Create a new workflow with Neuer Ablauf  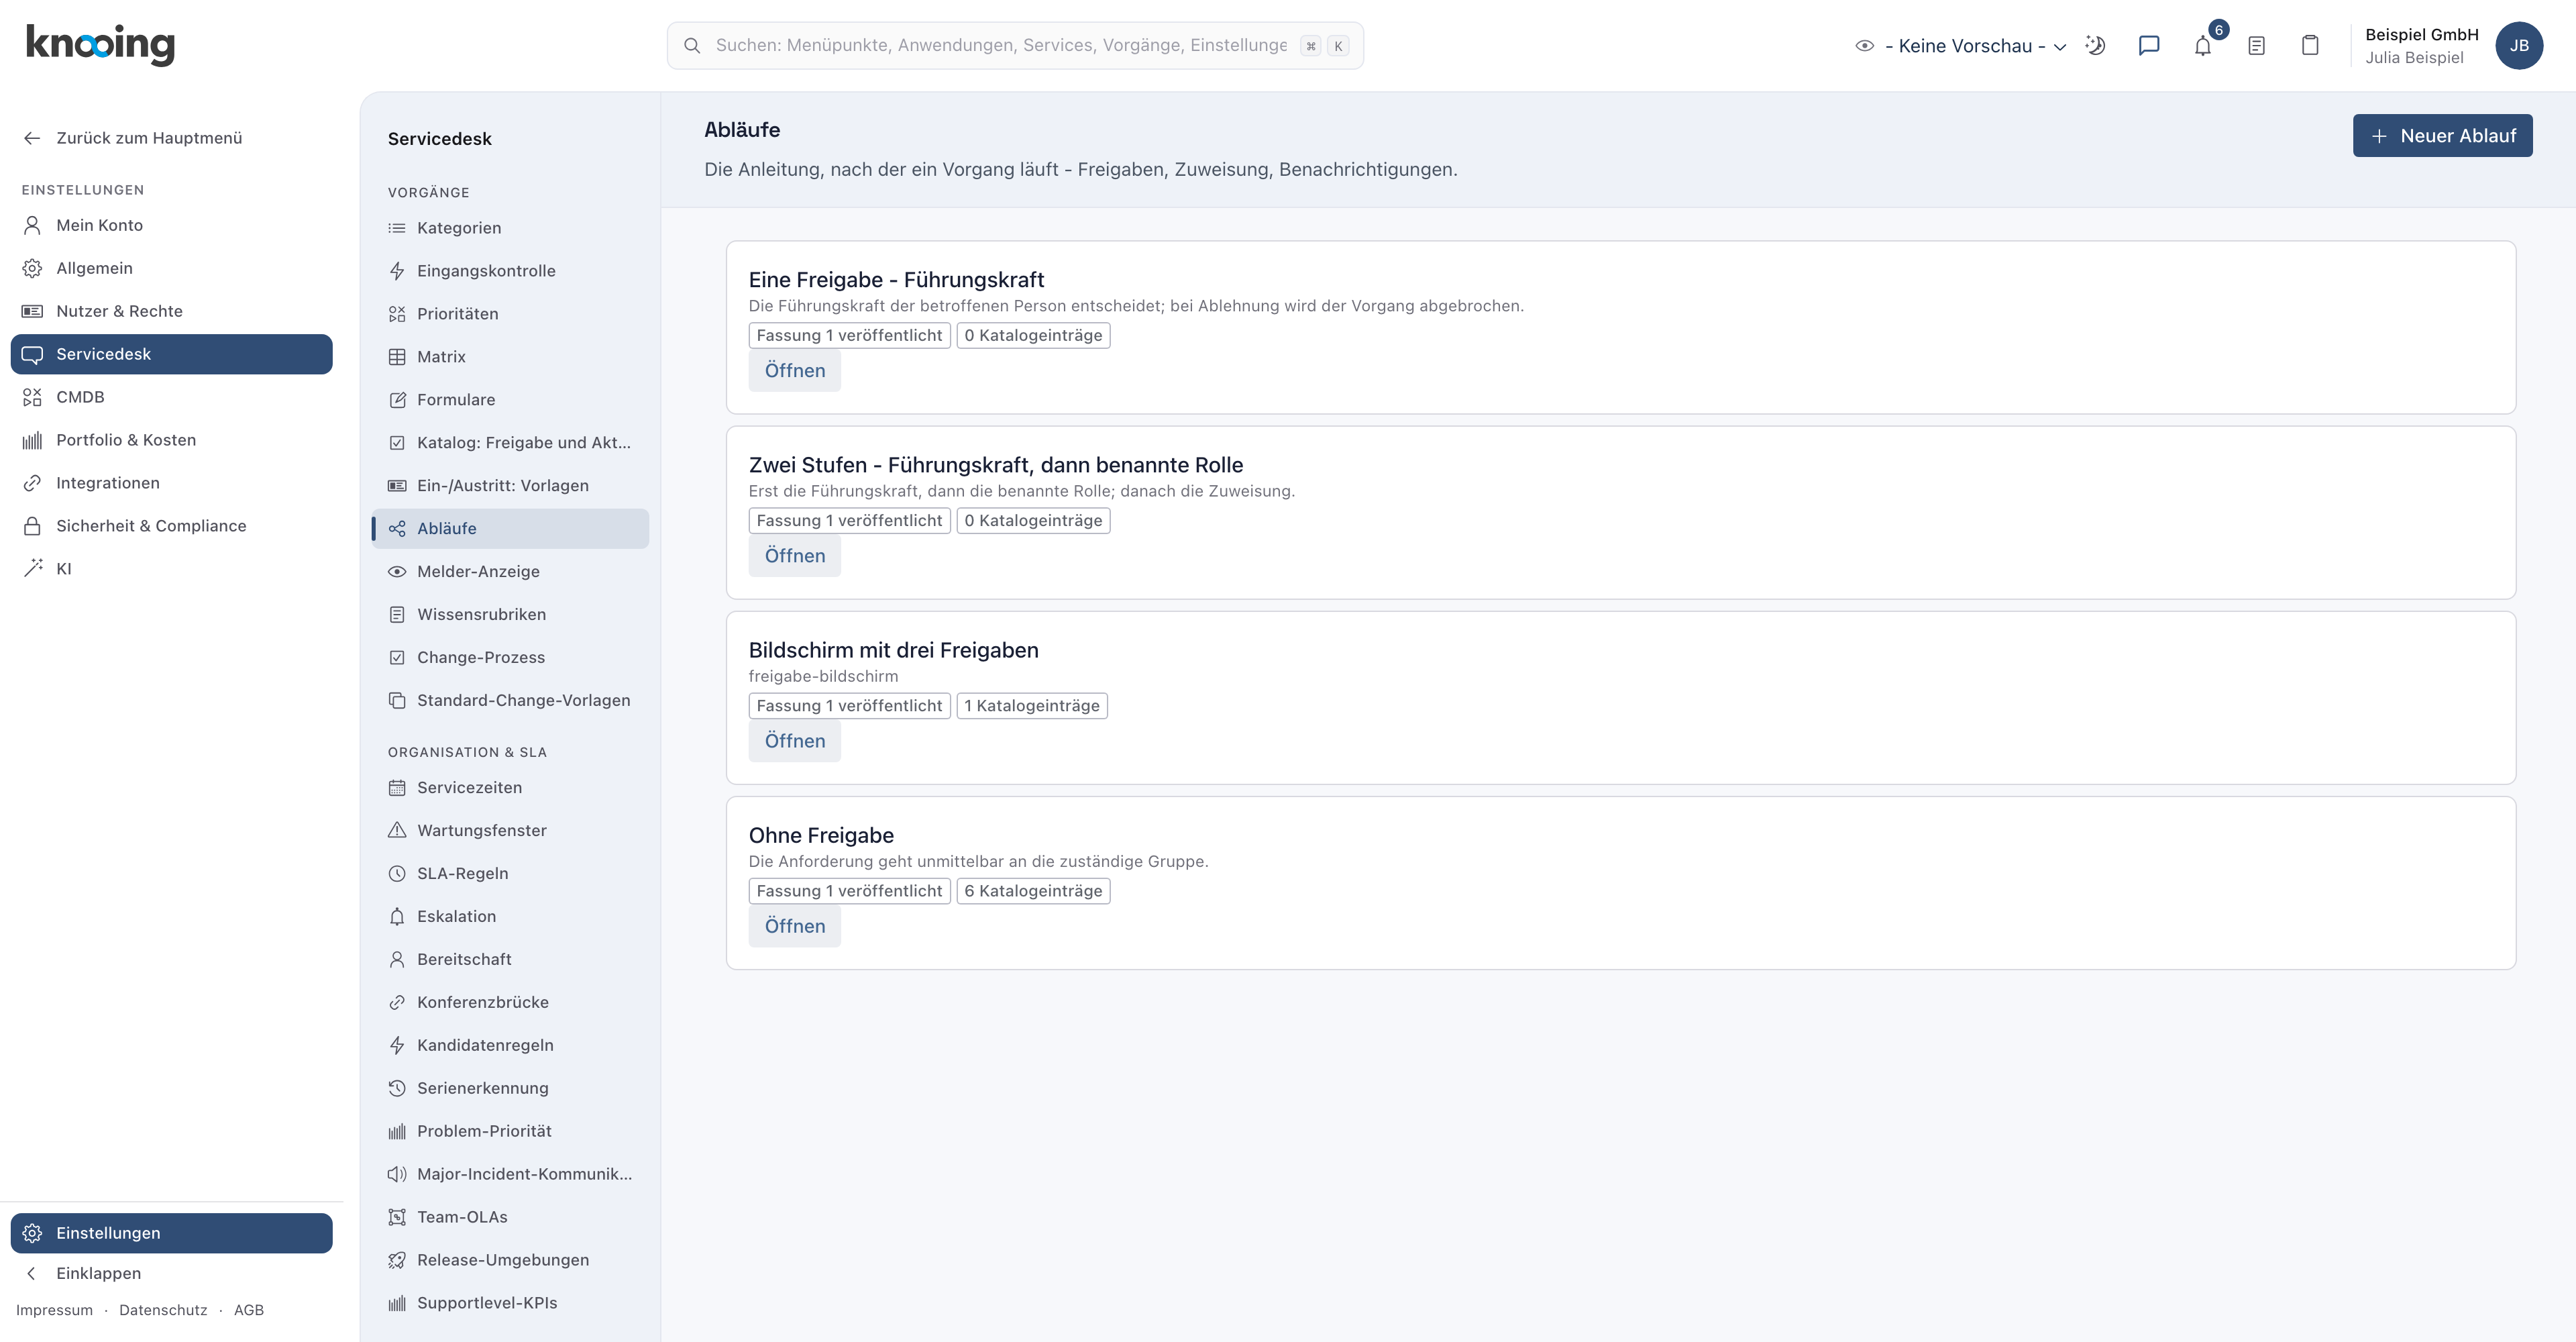pos(2442,135)
